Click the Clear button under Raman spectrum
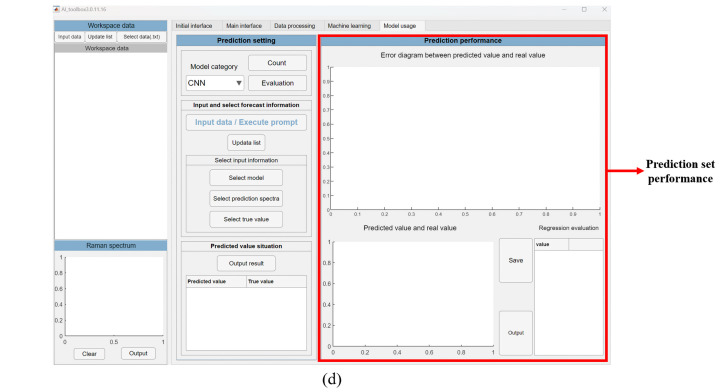Screen dimensions: 721x392 [89, 354]
